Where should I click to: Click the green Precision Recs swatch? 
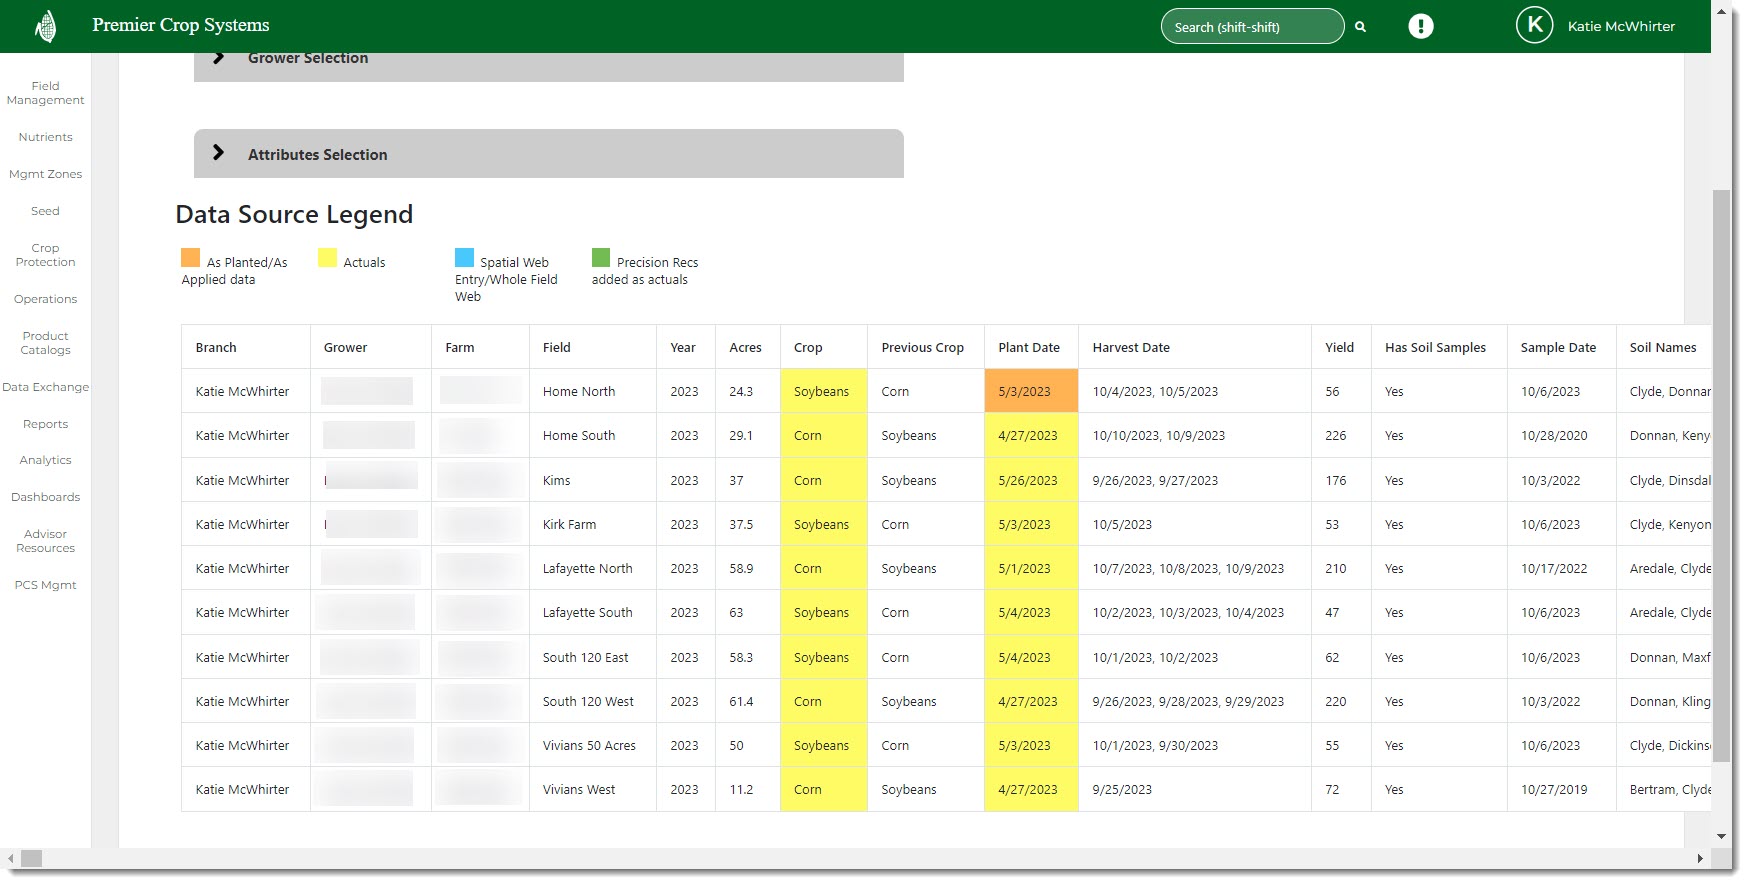[601, 258]
